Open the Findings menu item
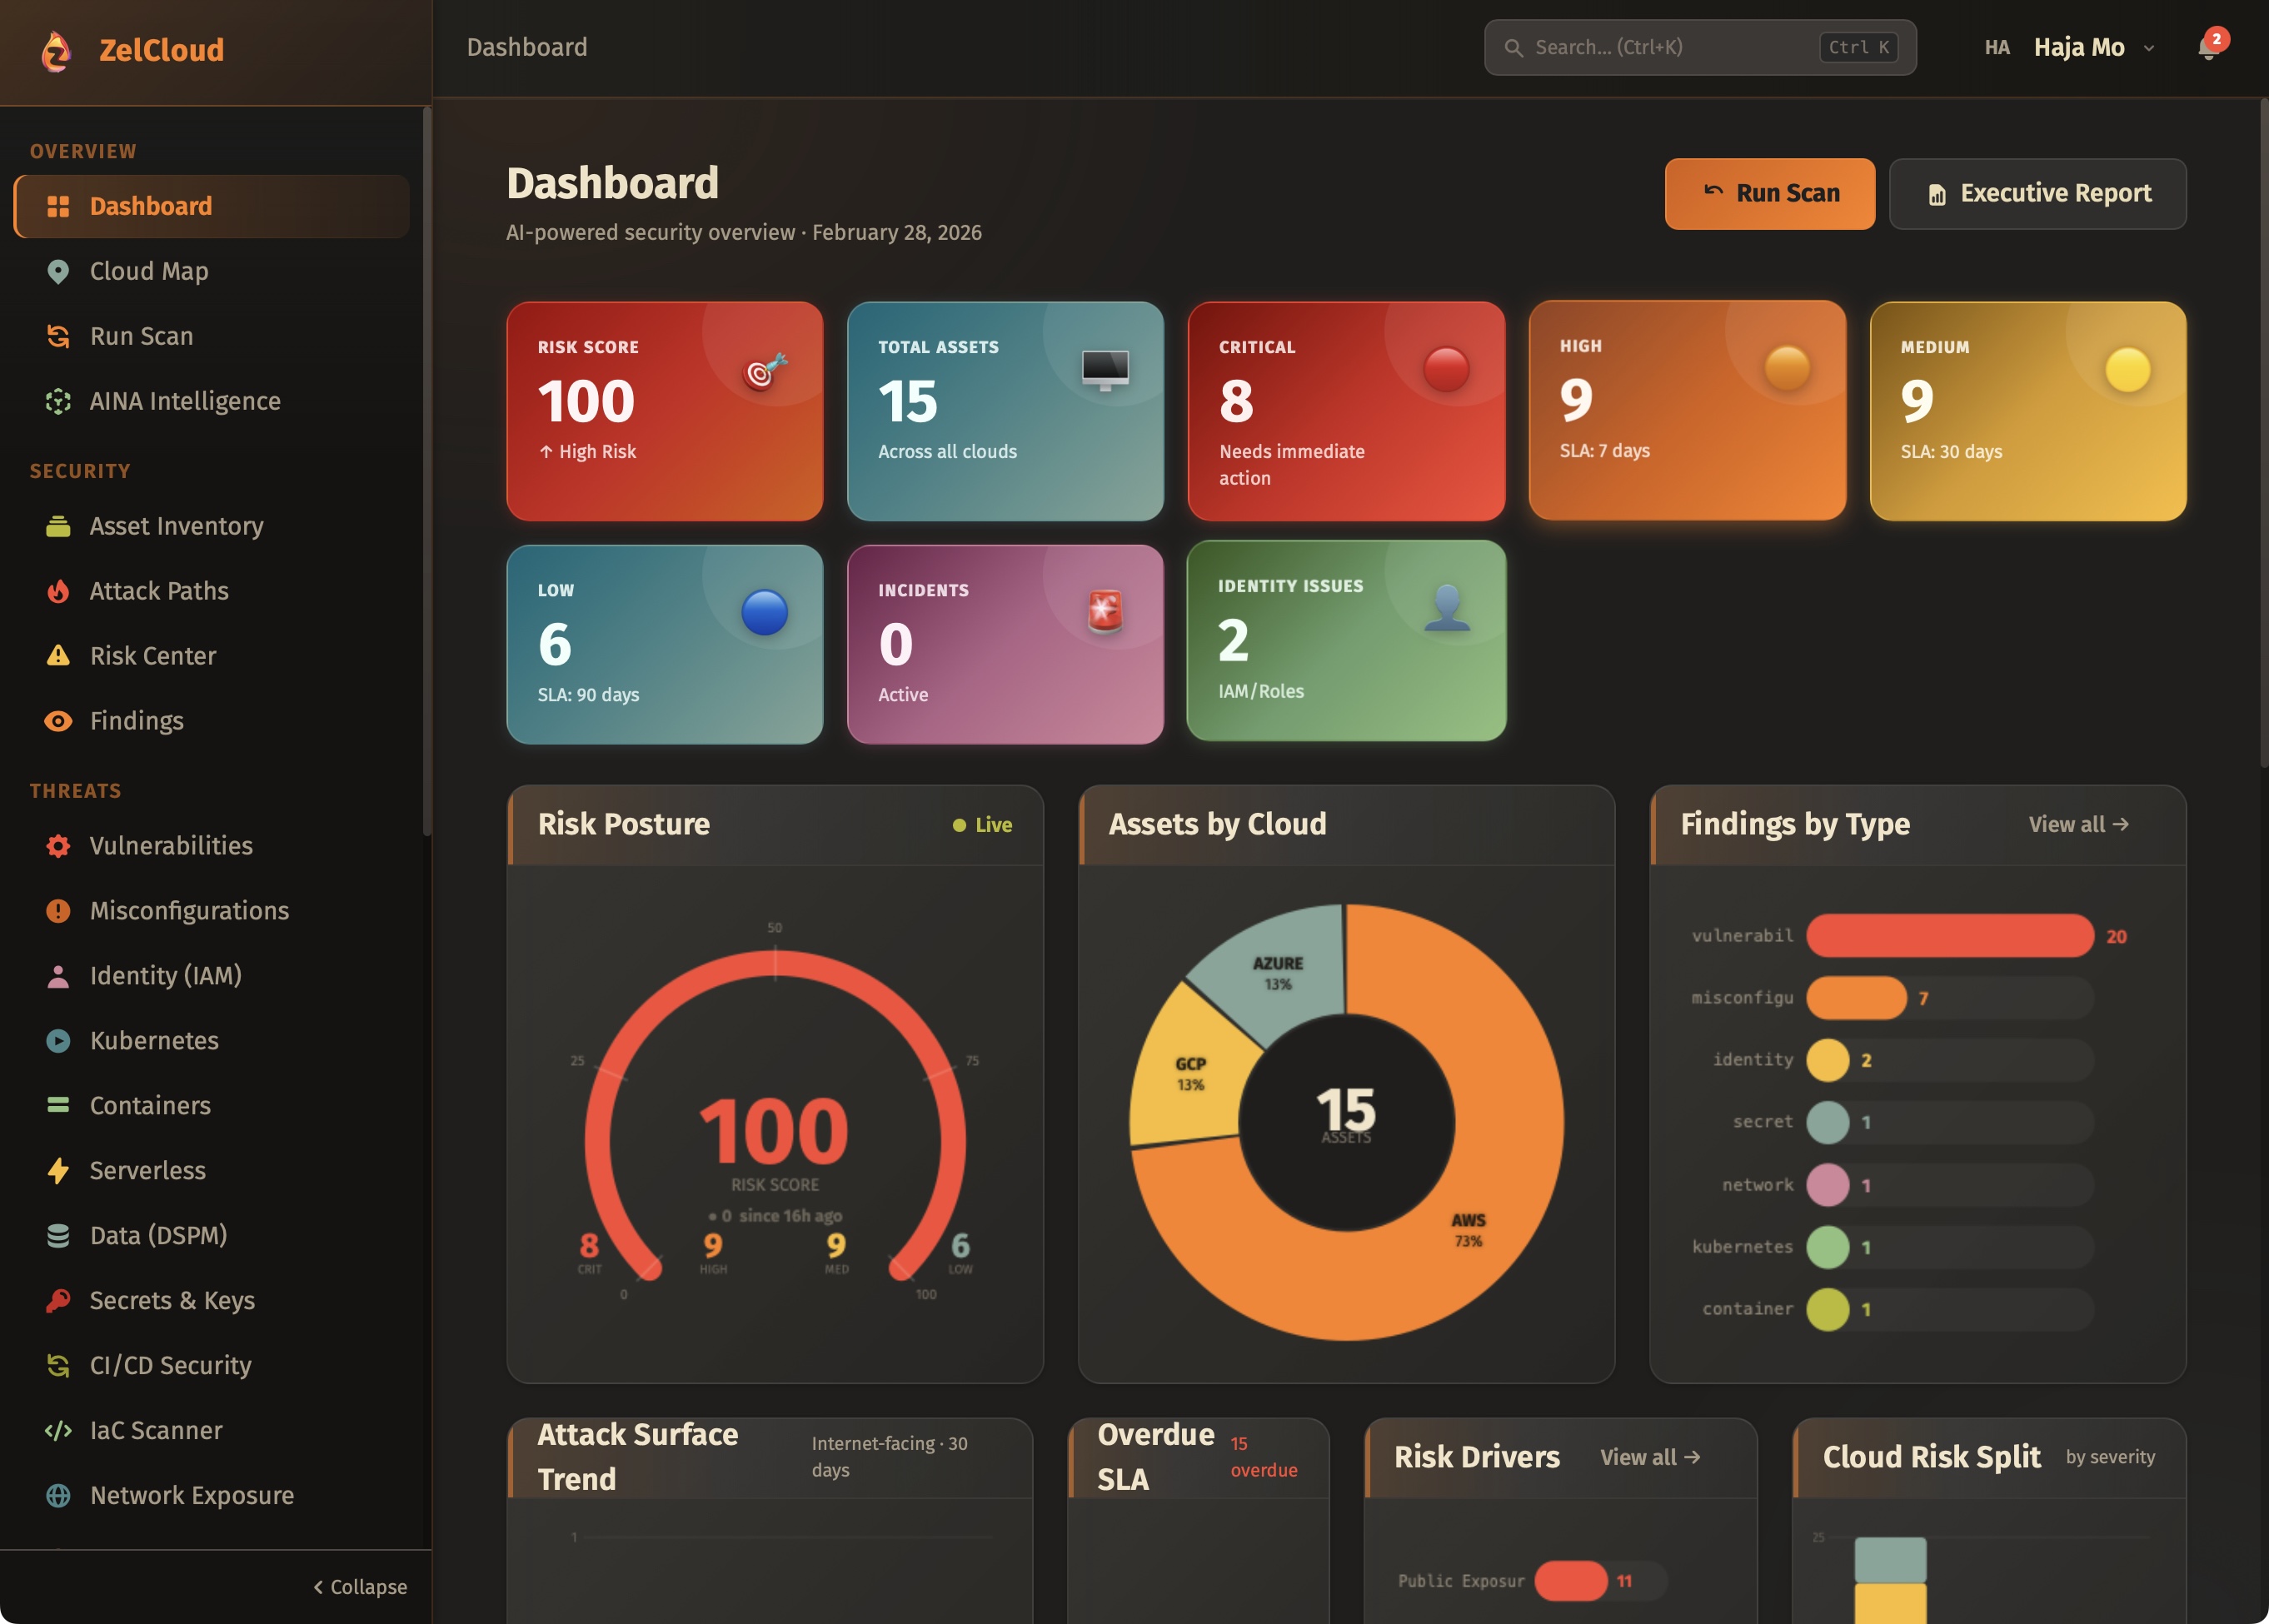This screenshot has width=2269, height=1624. point(137,721)
